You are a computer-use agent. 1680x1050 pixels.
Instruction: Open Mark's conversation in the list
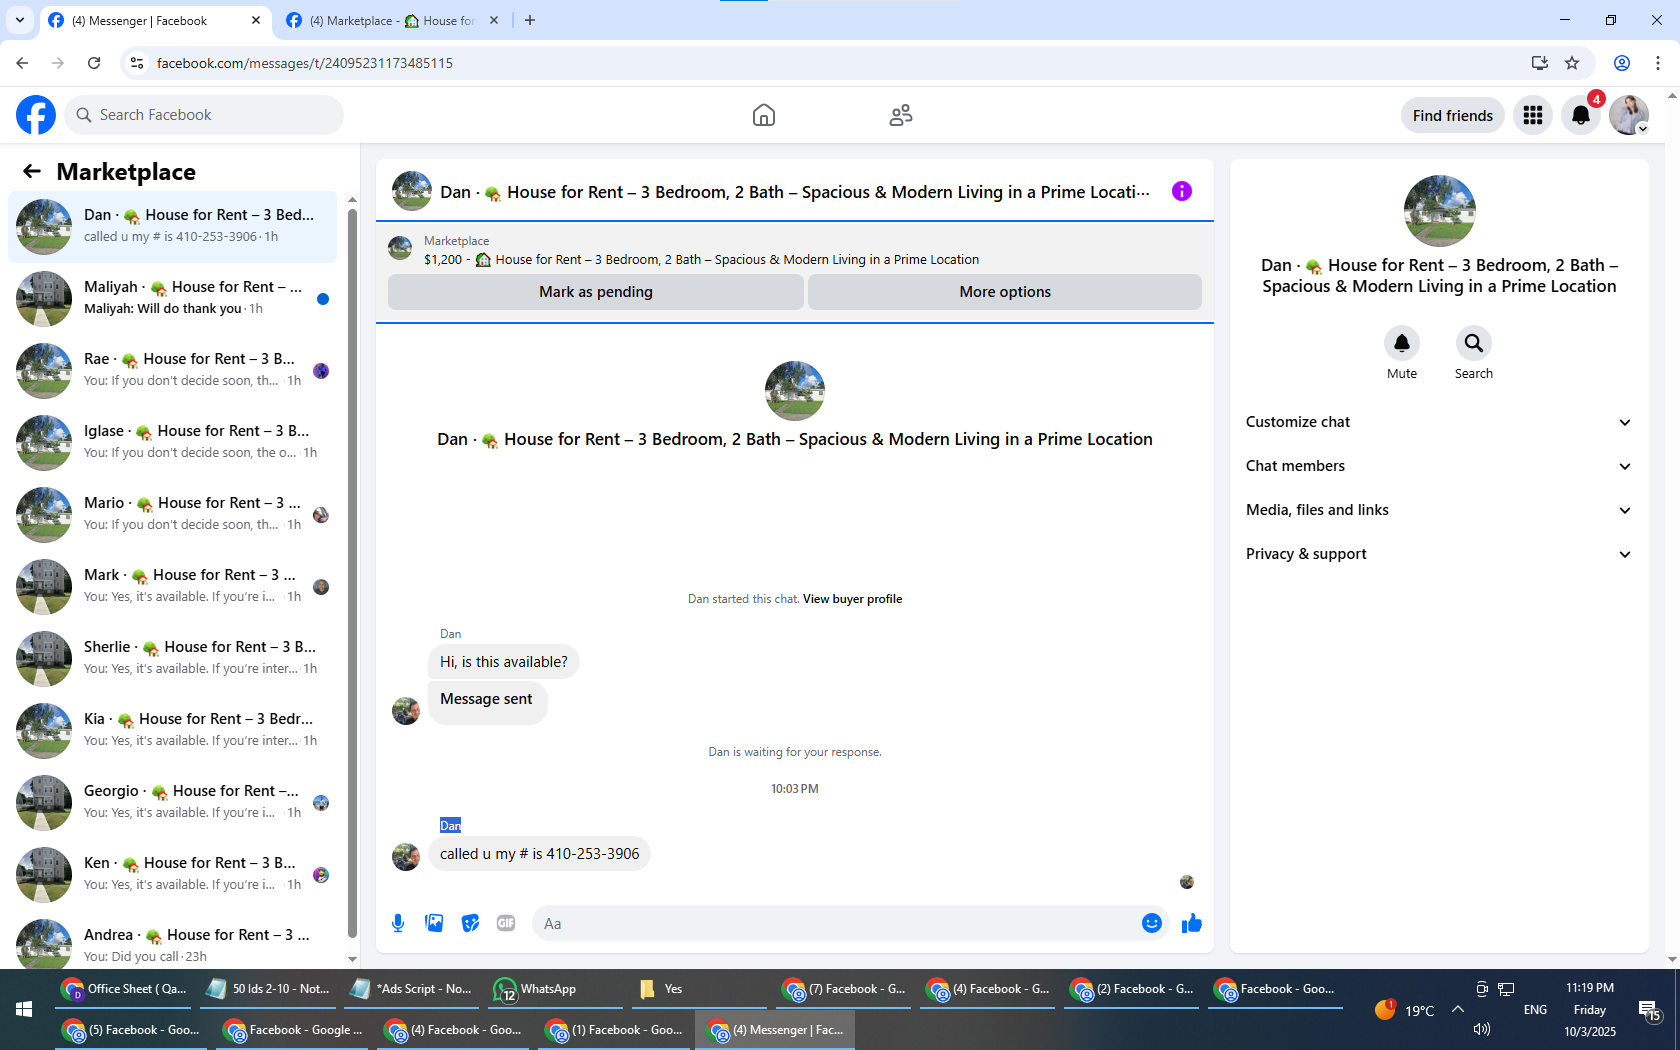click(x=173, y=587)
